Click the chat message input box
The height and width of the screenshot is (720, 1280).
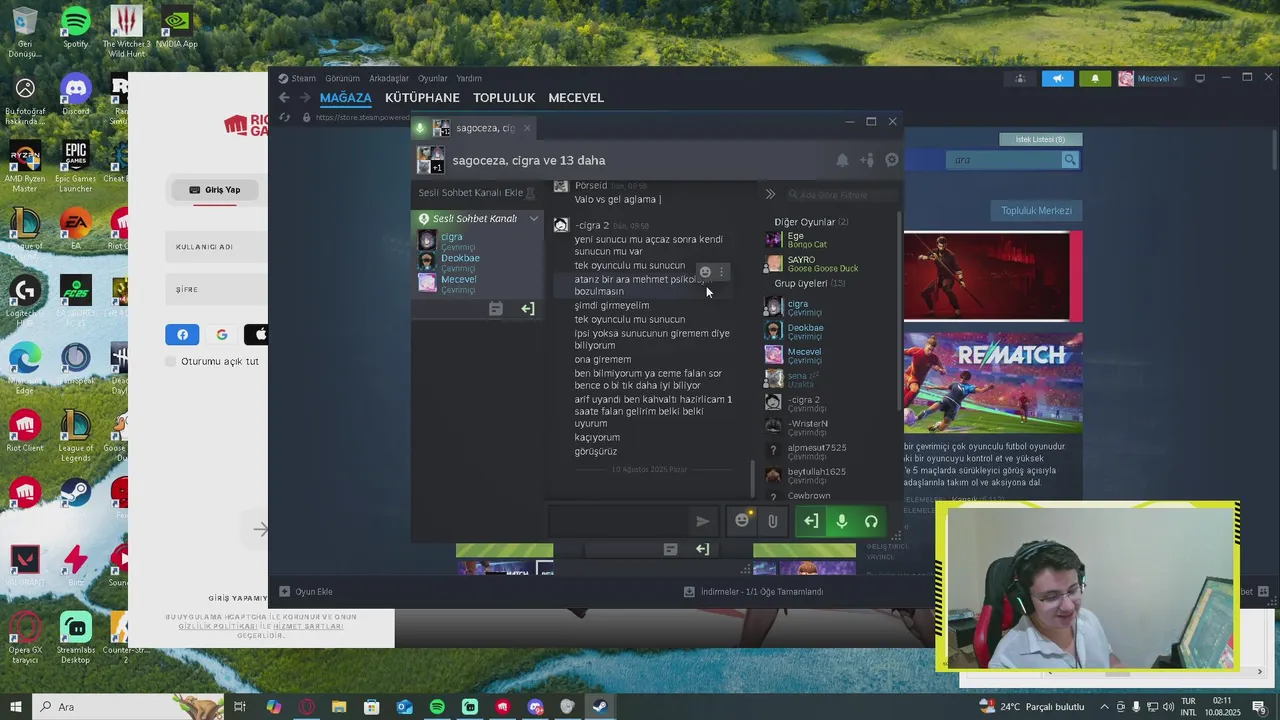620,521
